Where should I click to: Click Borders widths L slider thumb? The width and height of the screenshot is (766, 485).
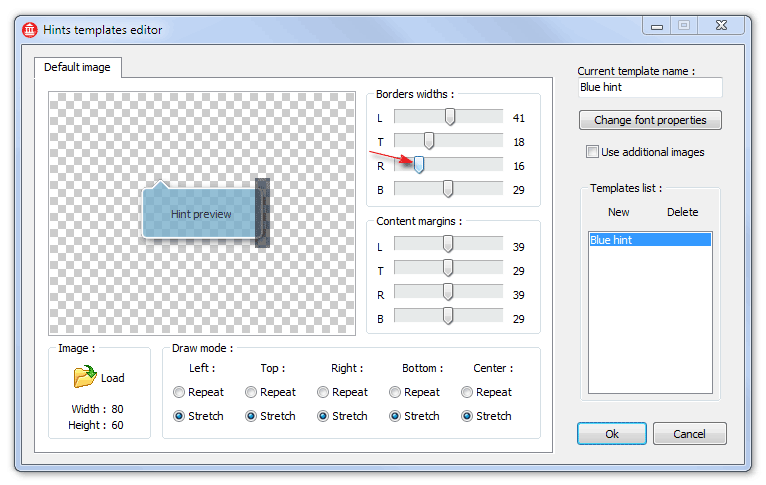[x=450, y=117]
